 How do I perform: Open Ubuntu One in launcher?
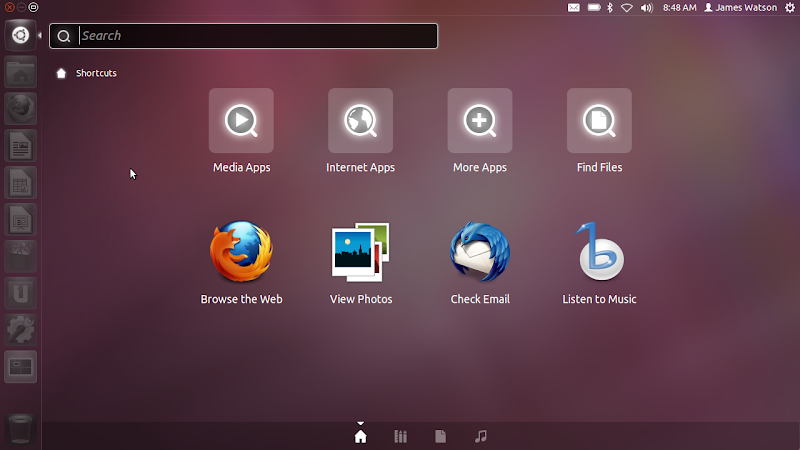pos(20,293)
